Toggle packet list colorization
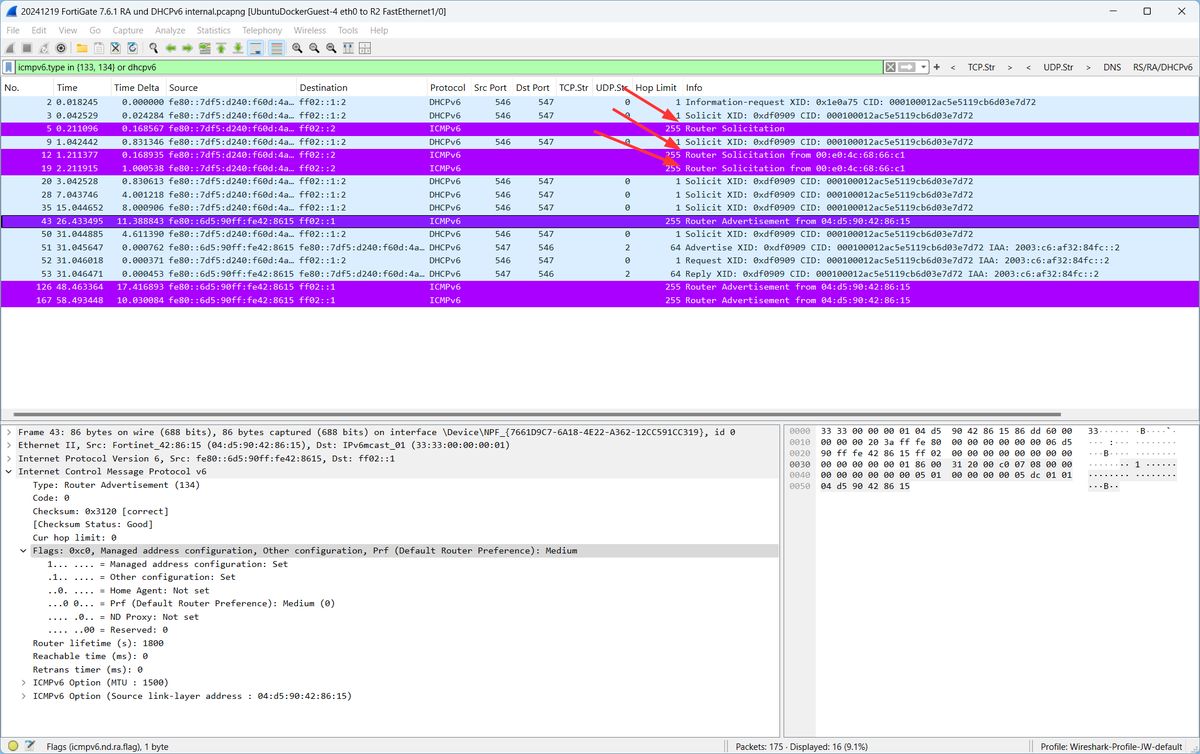 [275, 47]
